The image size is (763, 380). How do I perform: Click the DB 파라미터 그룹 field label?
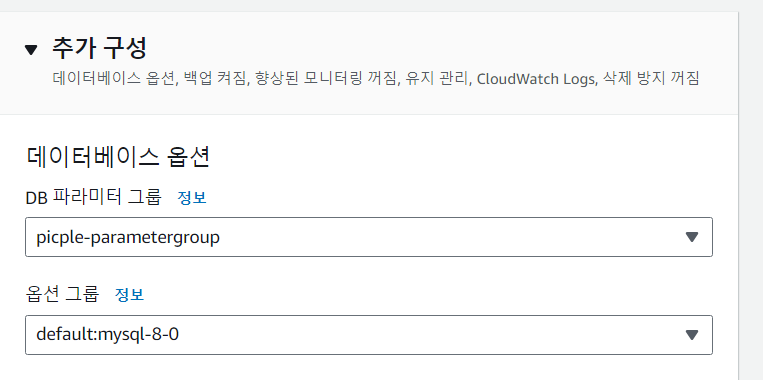pos(93,198)
